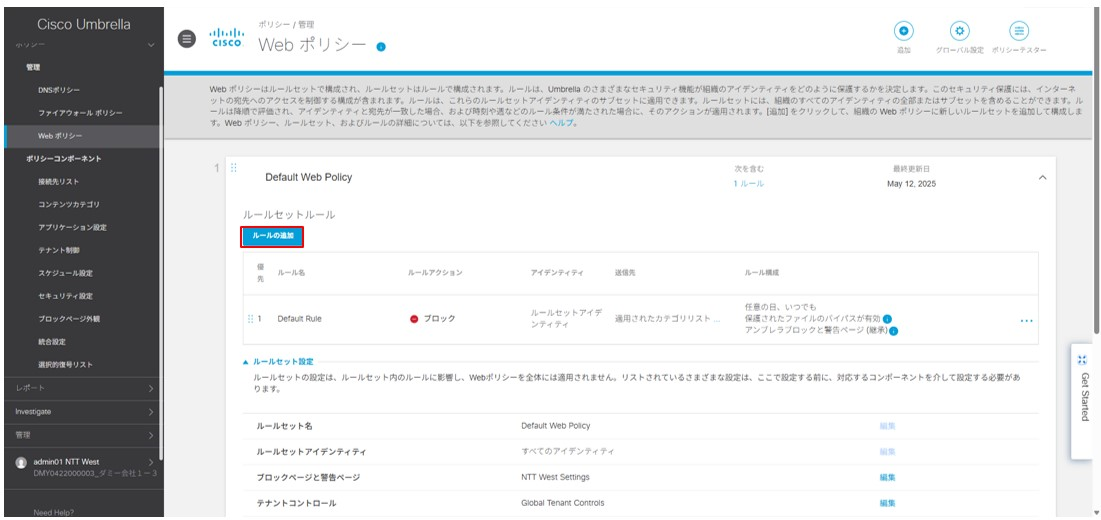Click the 追加 plus icon
This screenshot has height=520, width=1101.
[x=904, y=31]
